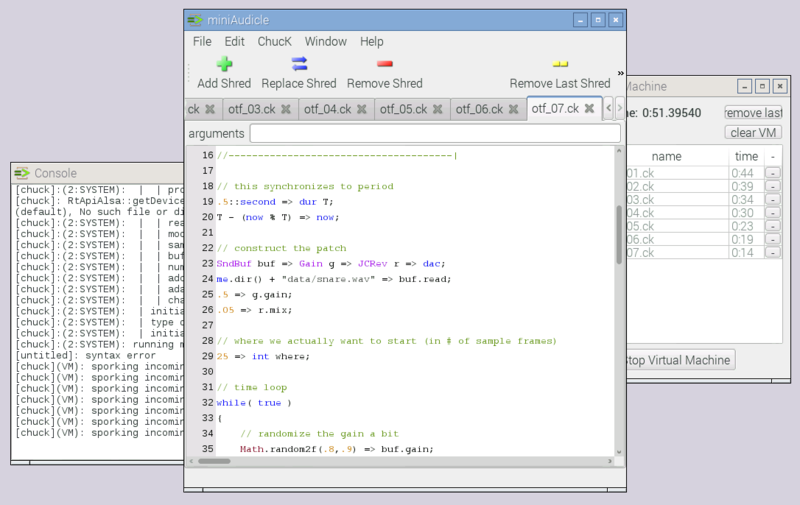Remove the 02.ck shred with minus button

[x=772, y=186]
